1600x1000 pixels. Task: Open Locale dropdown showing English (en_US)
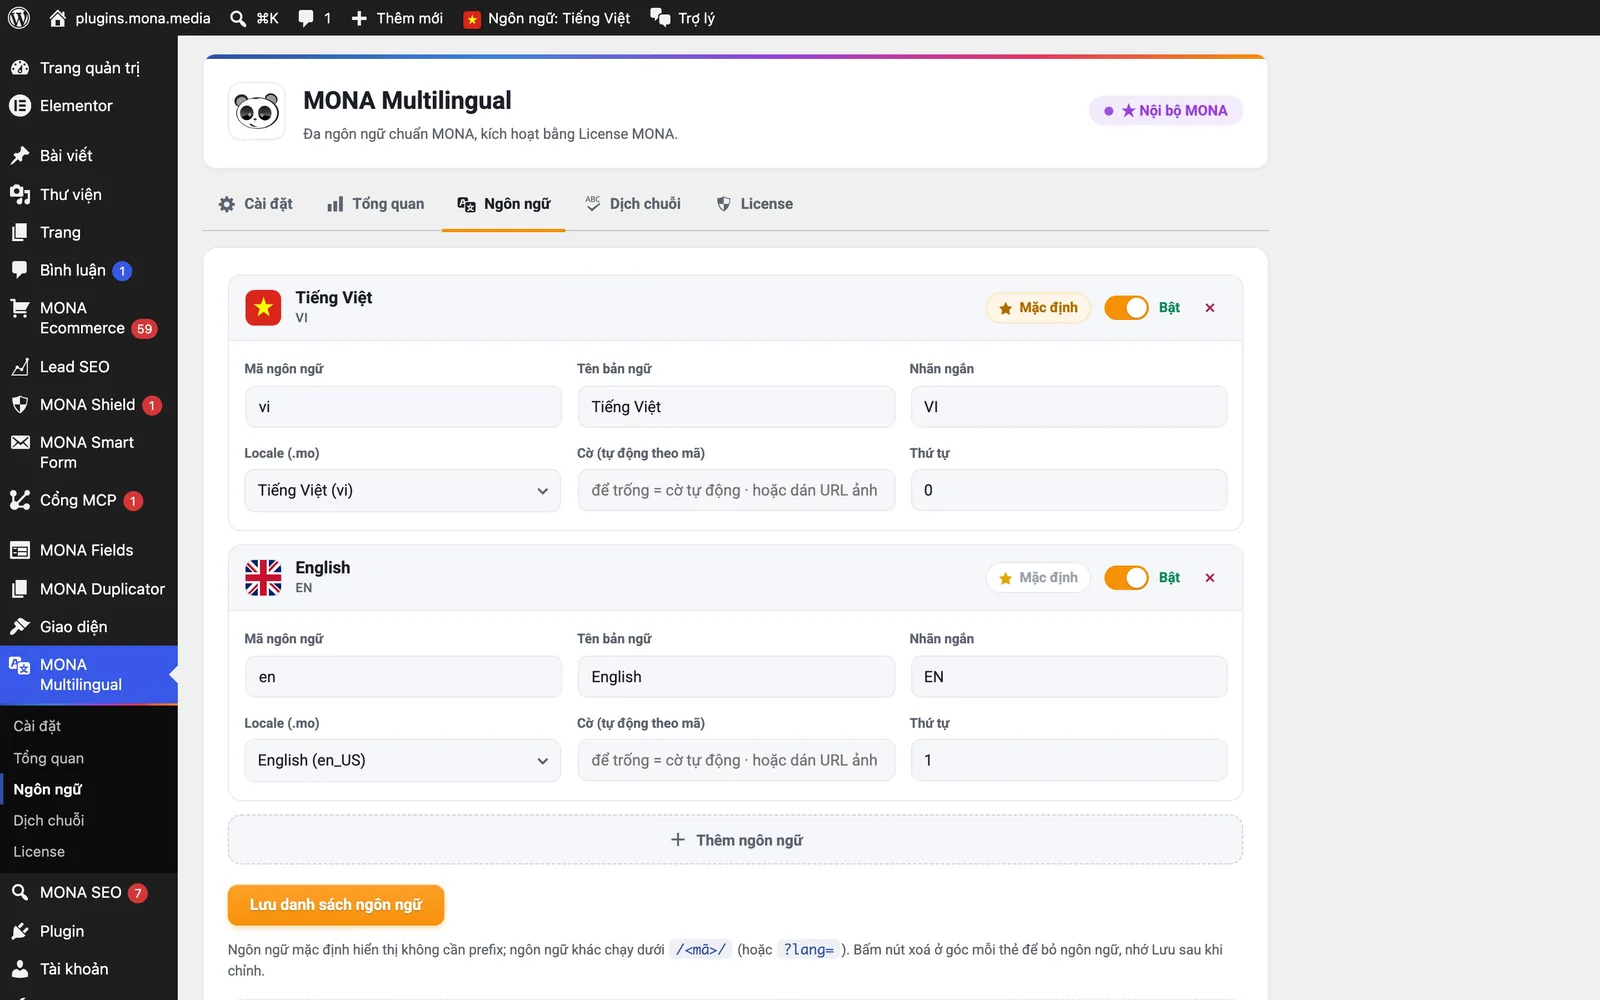(x=403, y=760)
